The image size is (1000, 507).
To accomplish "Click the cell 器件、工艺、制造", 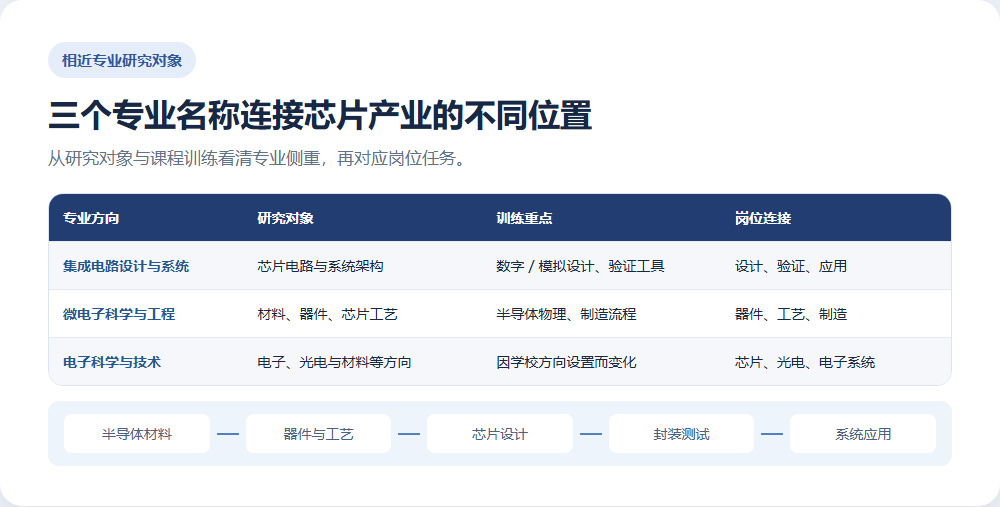I will 791,314.
